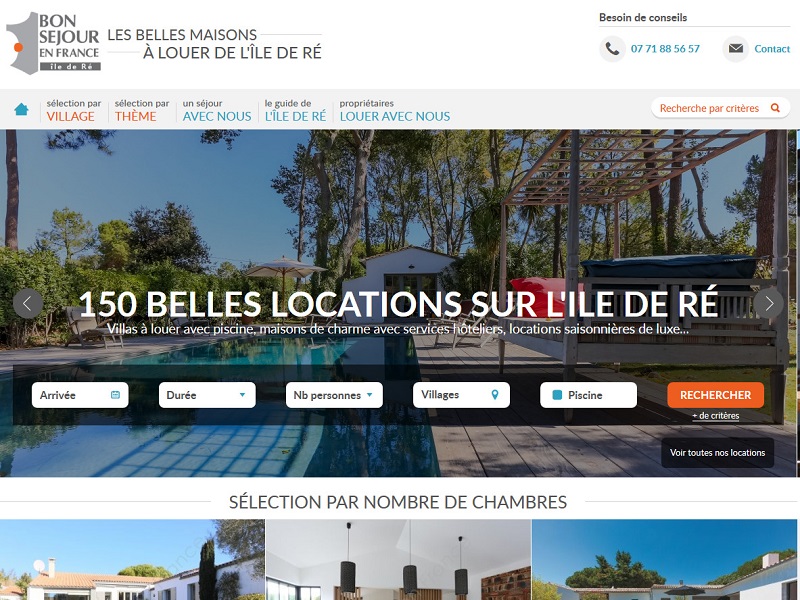
Task: Open the guide de l'Île de Ré menu
Action: pyautogui.click(x=295, y=110)
